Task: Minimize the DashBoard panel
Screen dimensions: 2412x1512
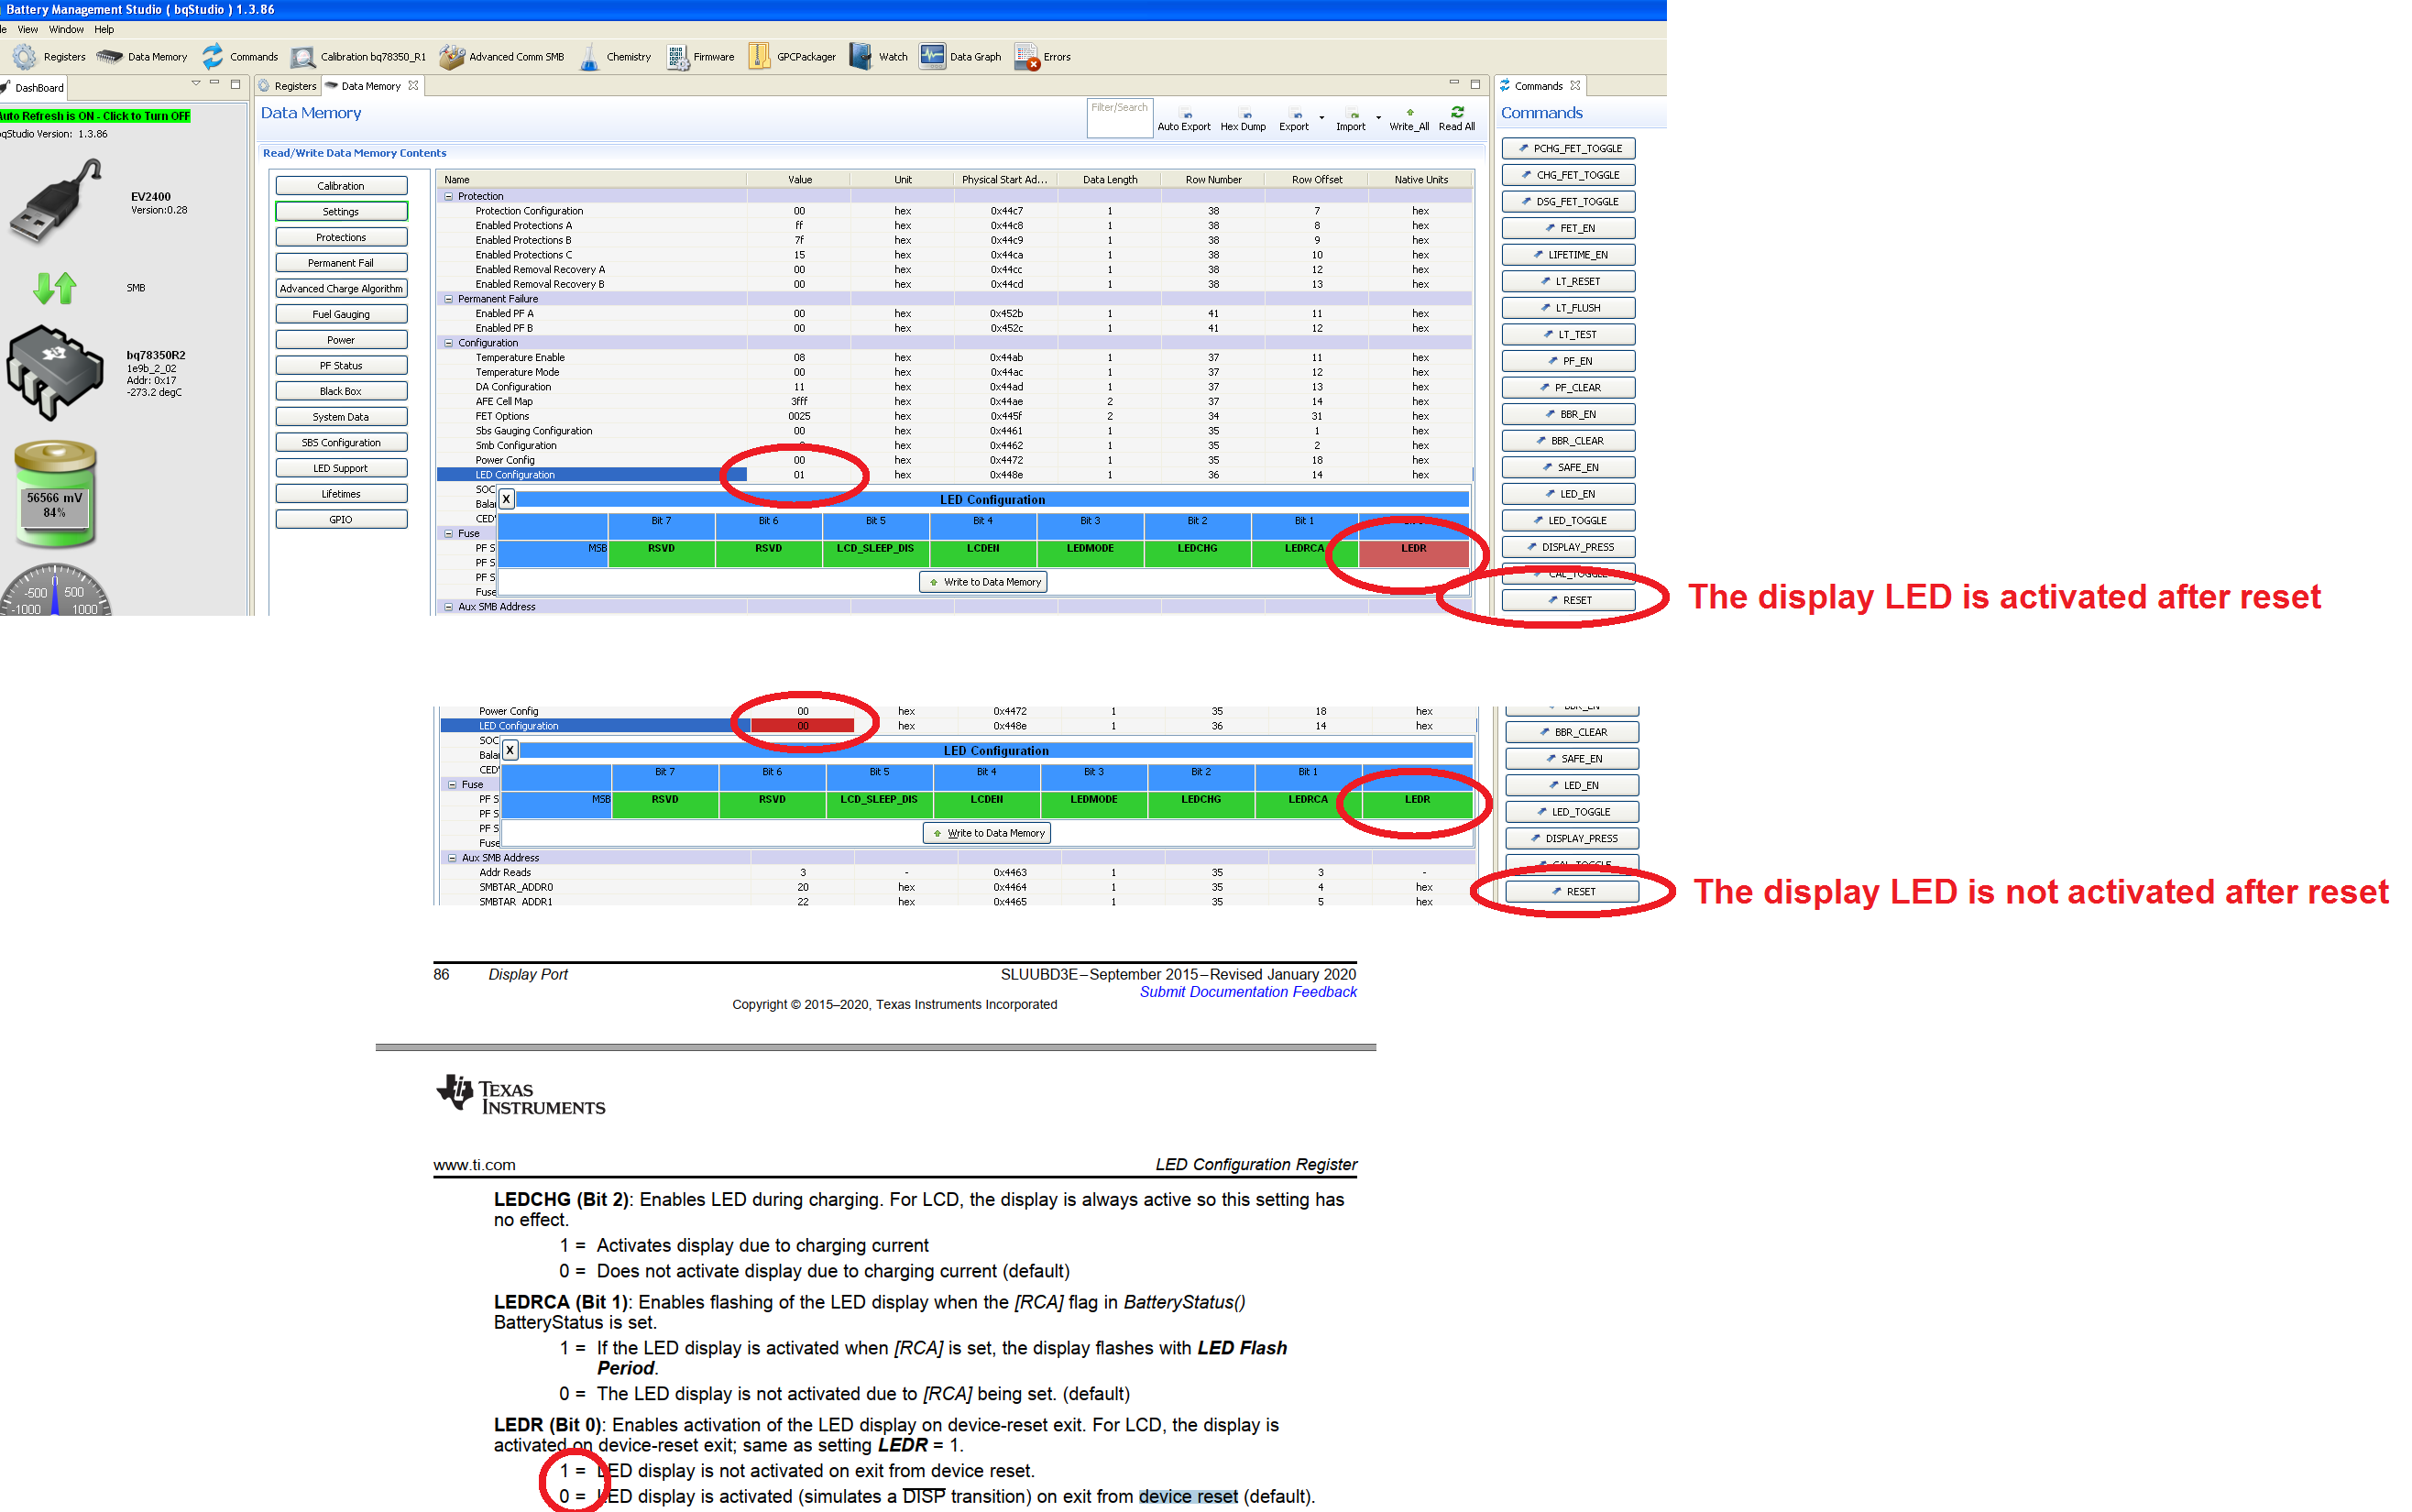Action: (x=215, y=84)
